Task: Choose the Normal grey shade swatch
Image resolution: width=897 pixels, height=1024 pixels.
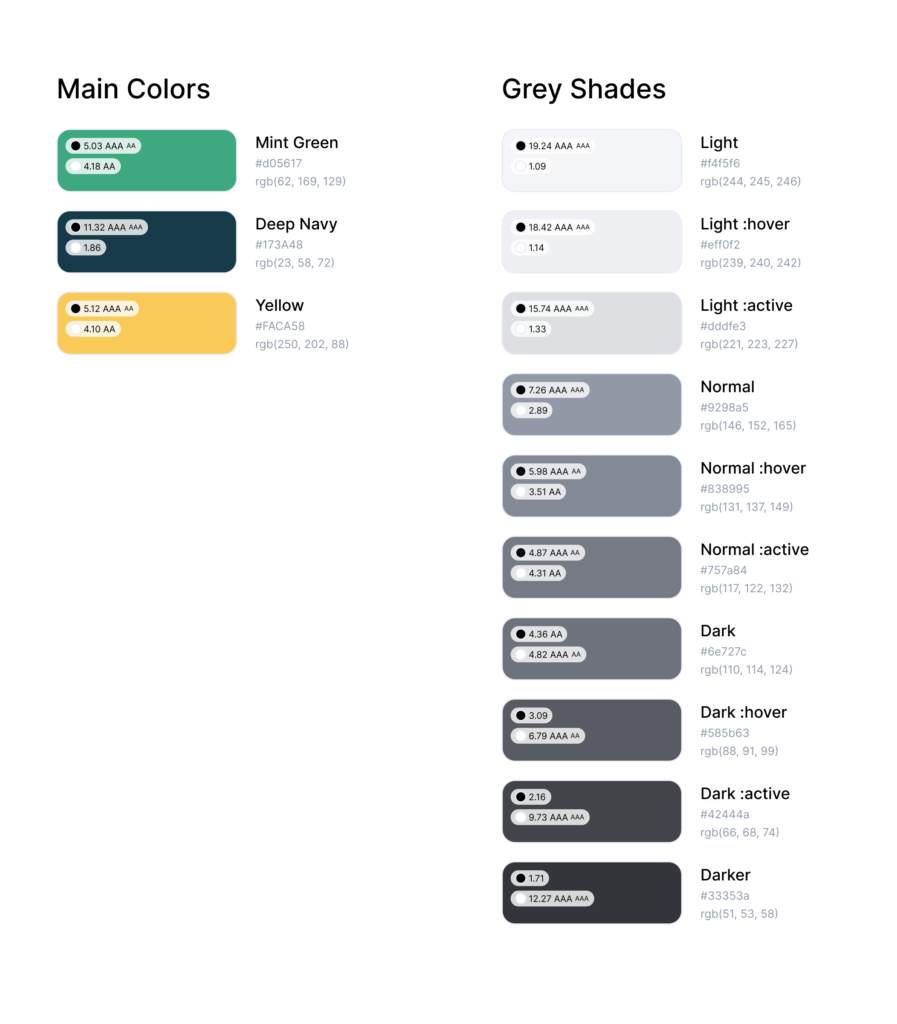Action: coord(591,404)
